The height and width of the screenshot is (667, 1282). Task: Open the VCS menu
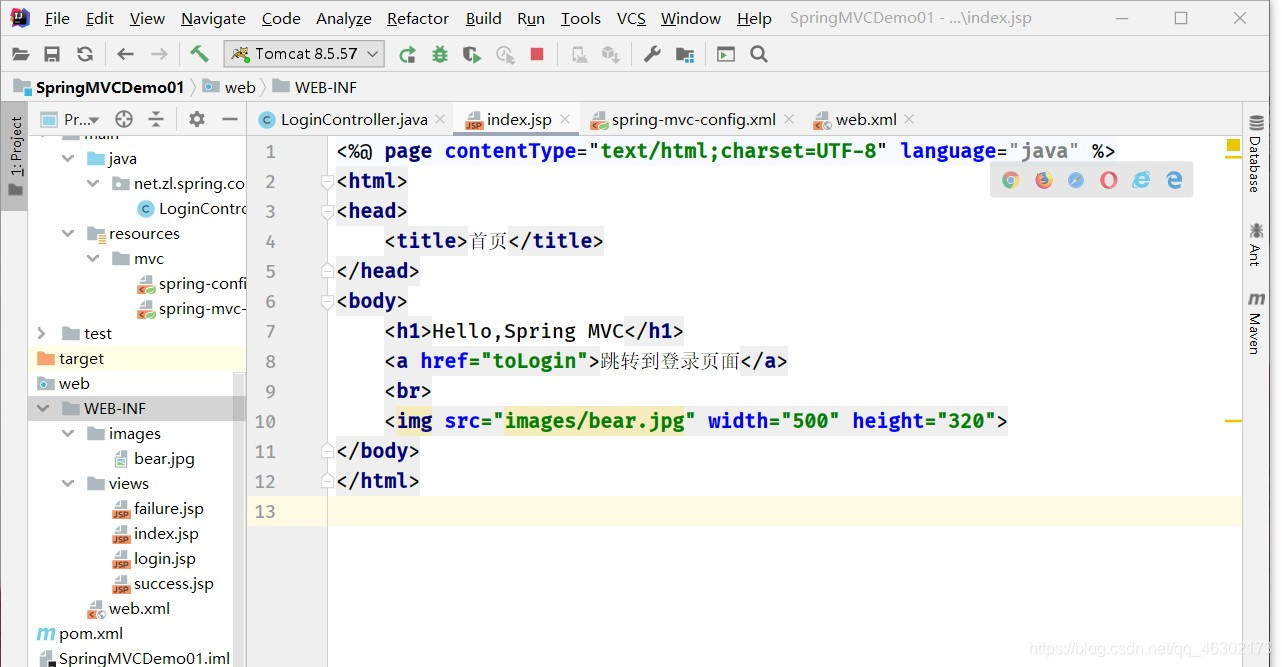631,18
